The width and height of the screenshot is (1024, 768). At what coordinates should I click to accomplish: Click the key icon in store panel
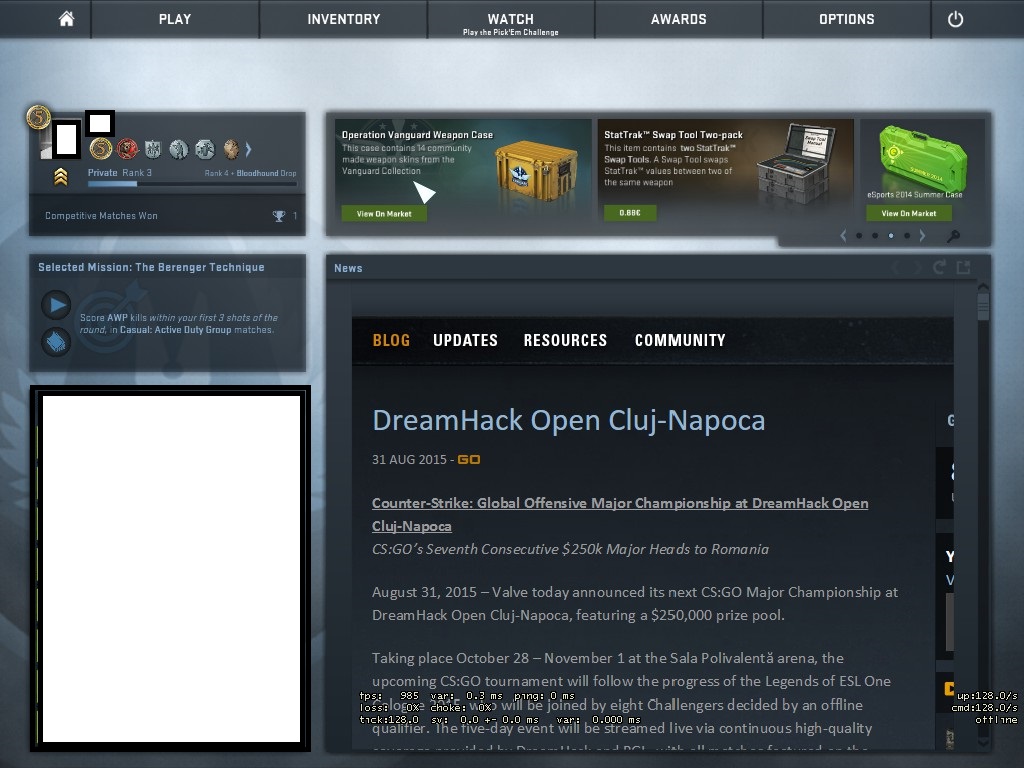[x=953, y=236]
